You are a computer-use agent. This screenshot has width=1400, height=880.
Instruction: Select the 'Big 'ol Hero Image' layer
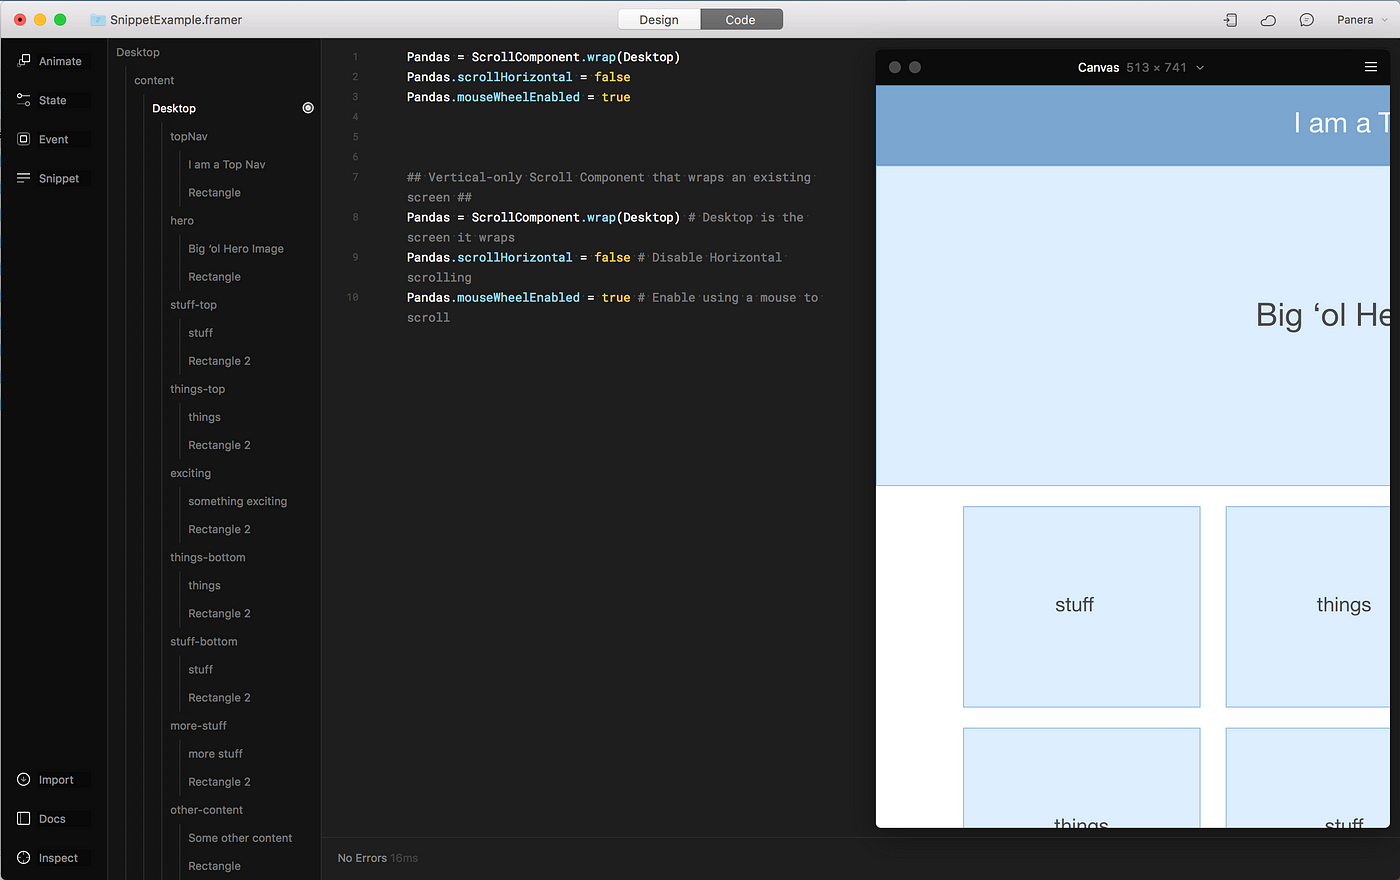(236, 248)
